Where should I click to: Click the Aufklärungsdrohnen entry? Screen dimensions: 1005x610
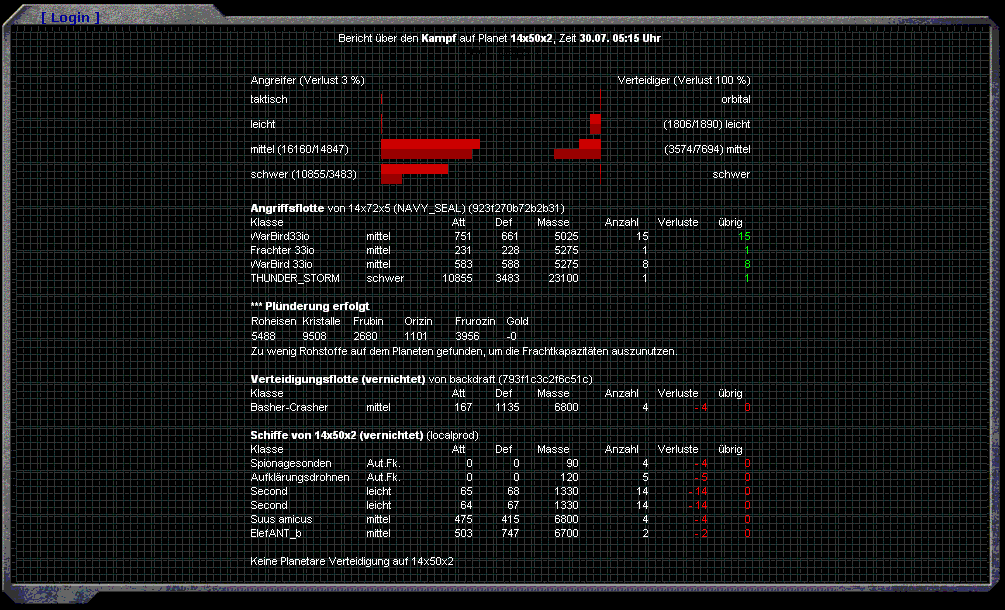click(x=299, y=477)
